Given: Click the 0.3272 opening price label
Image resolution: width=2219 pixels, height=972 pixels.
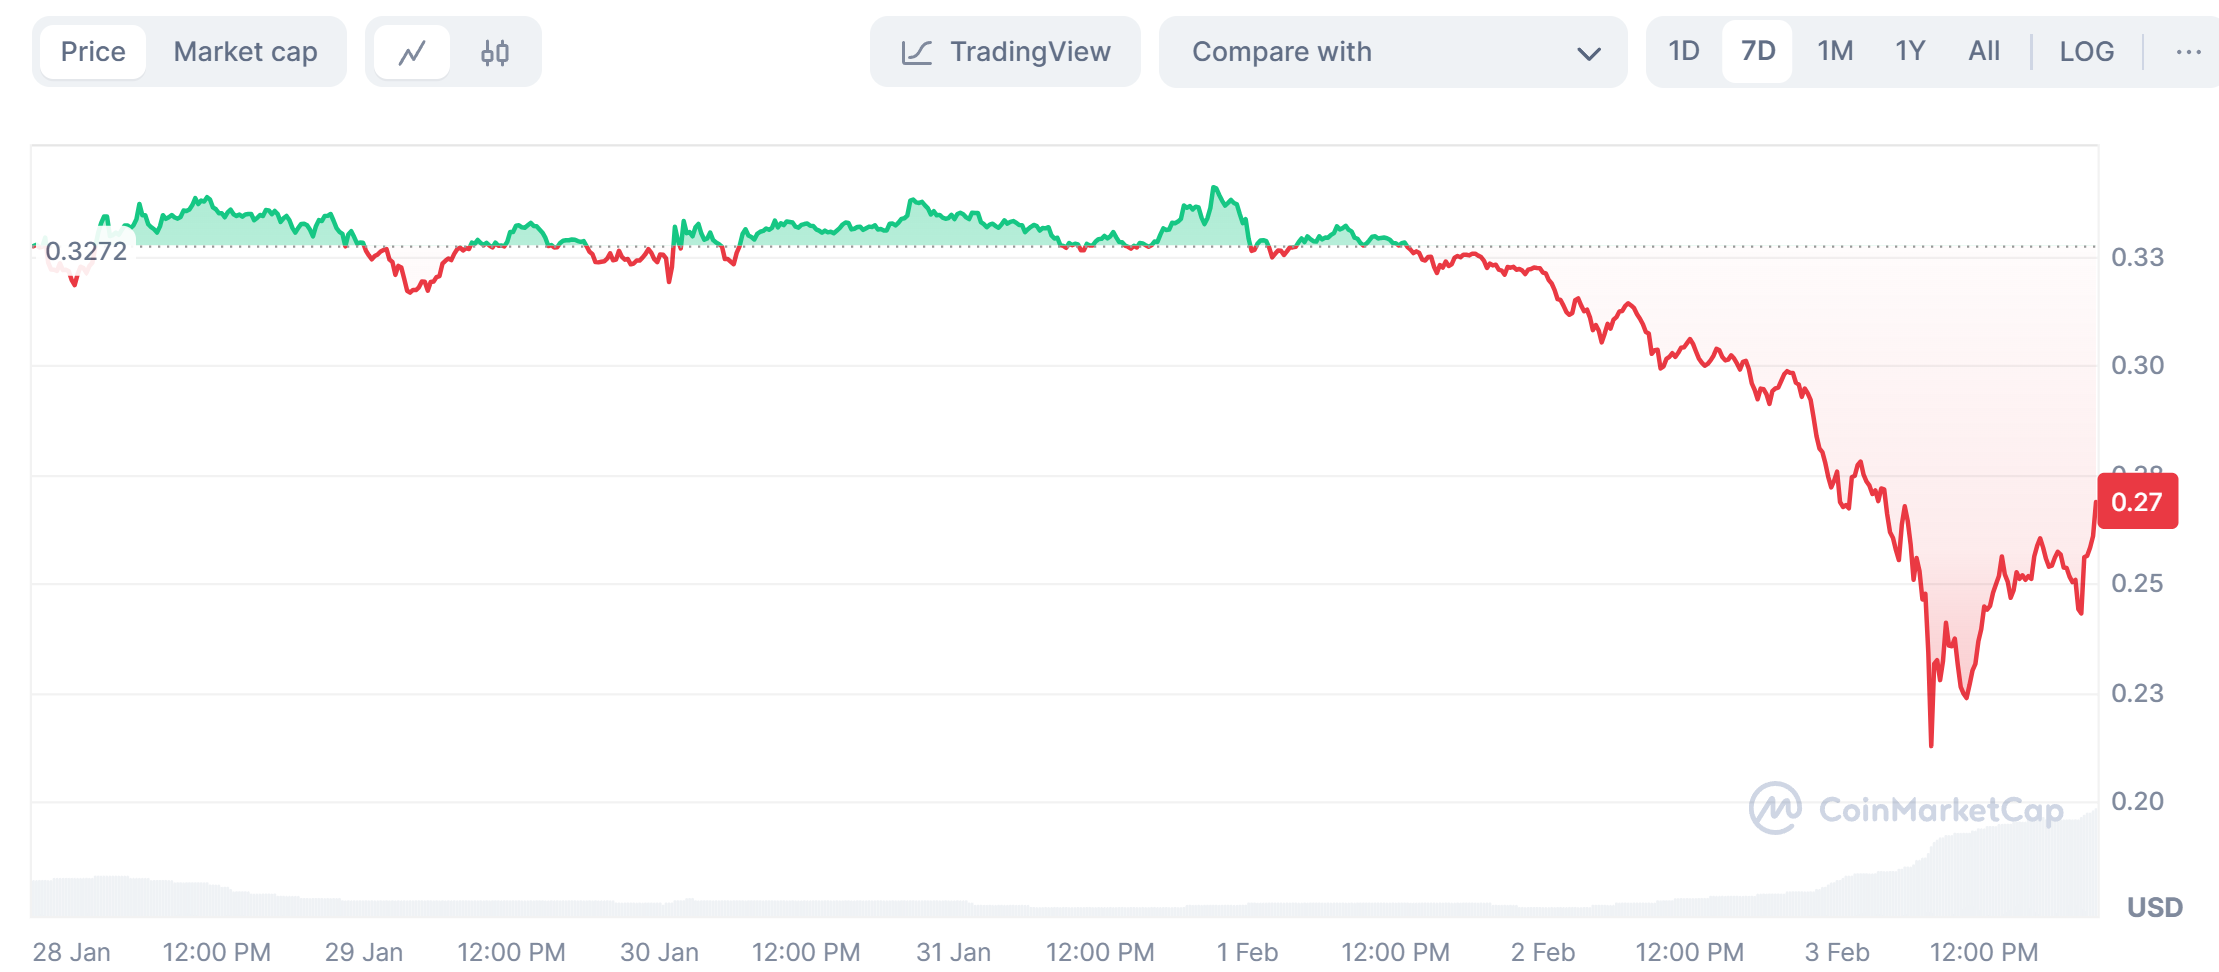Looking at the screenshot, I should click(x=86, y=251).
